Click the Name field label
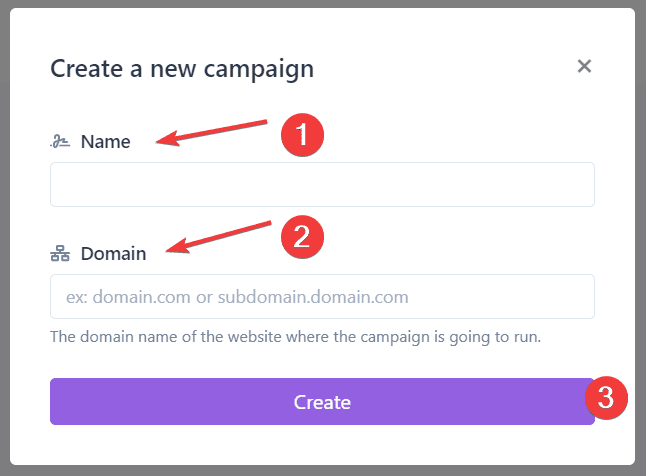The height and width of the screenshot is (476, 646). 105,142
